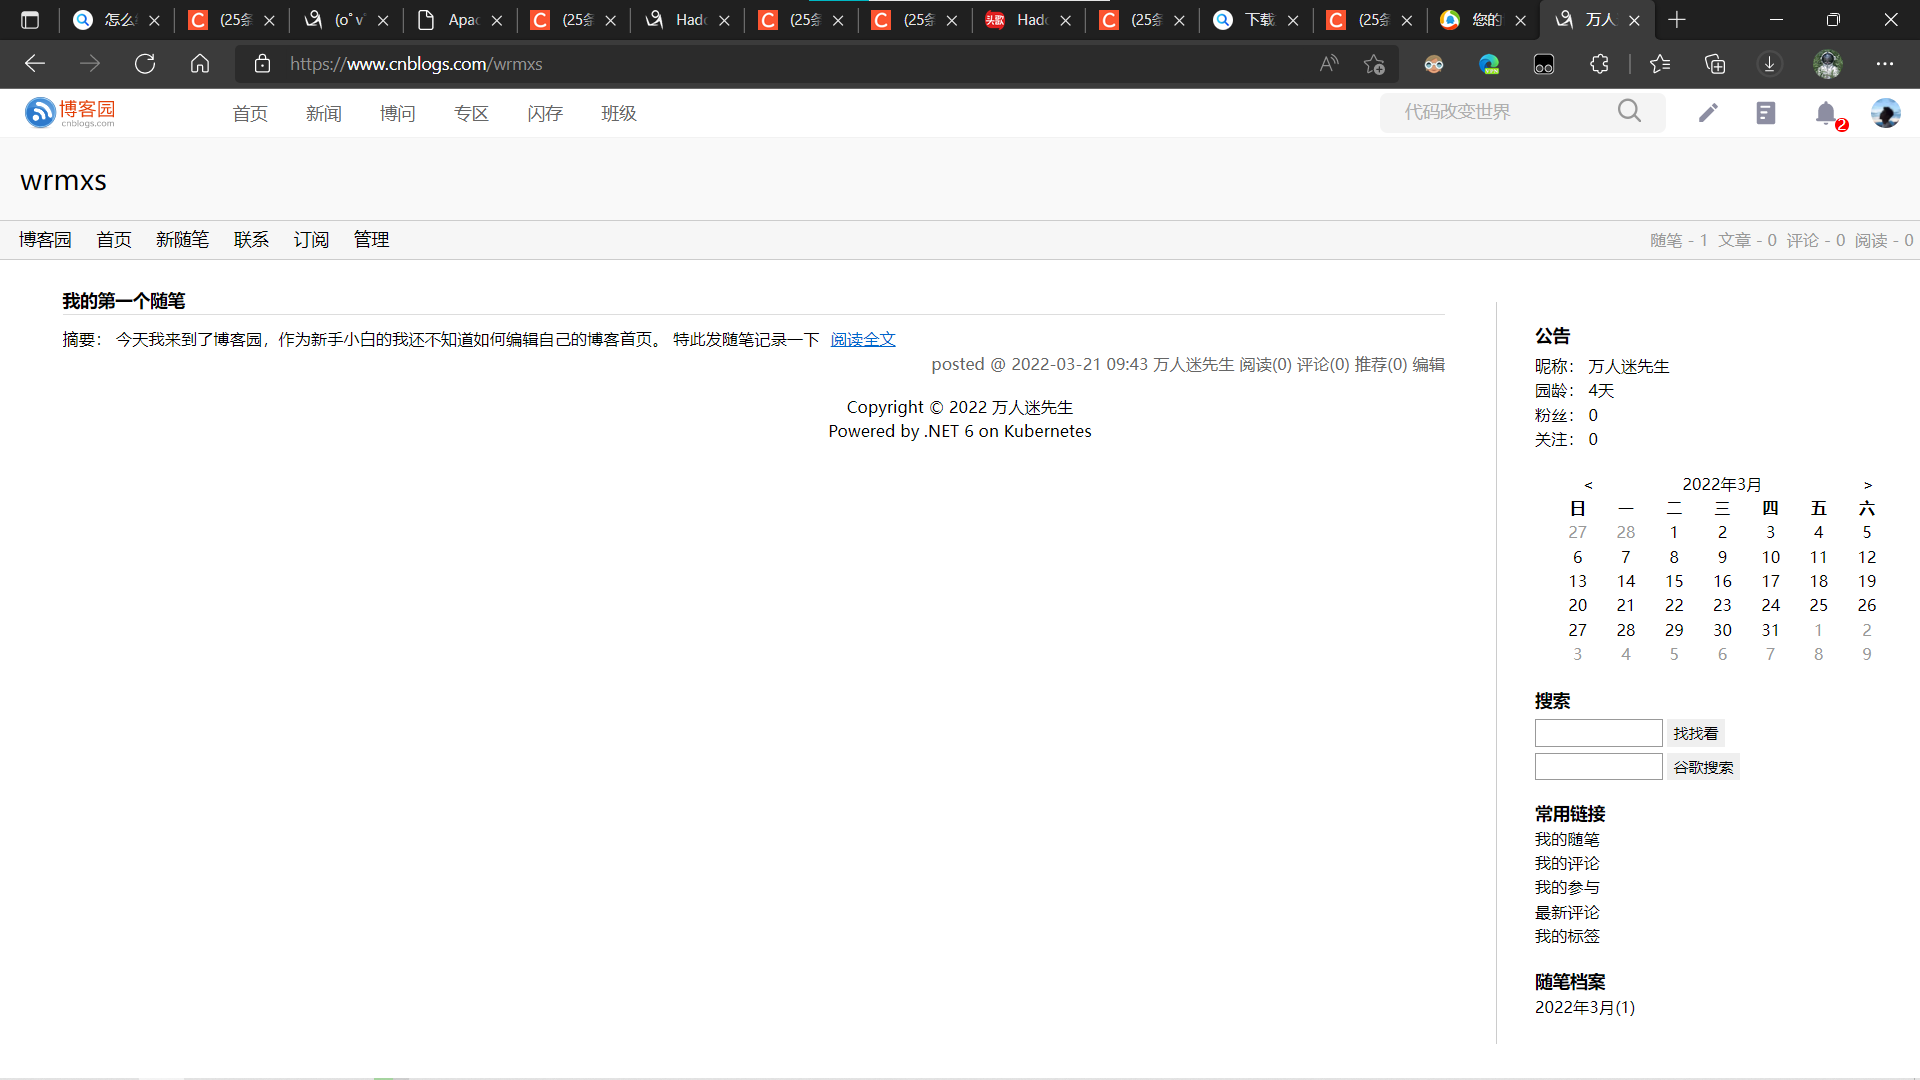
Task: Click the browser refresh button
Action: [145, 64]
